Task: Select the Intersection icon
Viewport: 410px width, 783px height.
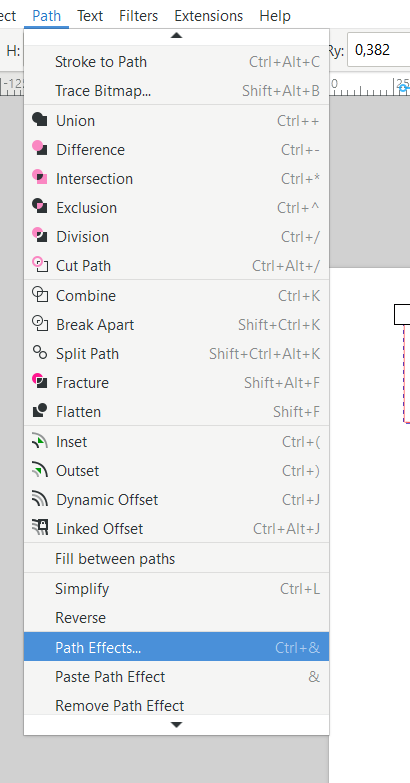Action: [x=39, y=178]
